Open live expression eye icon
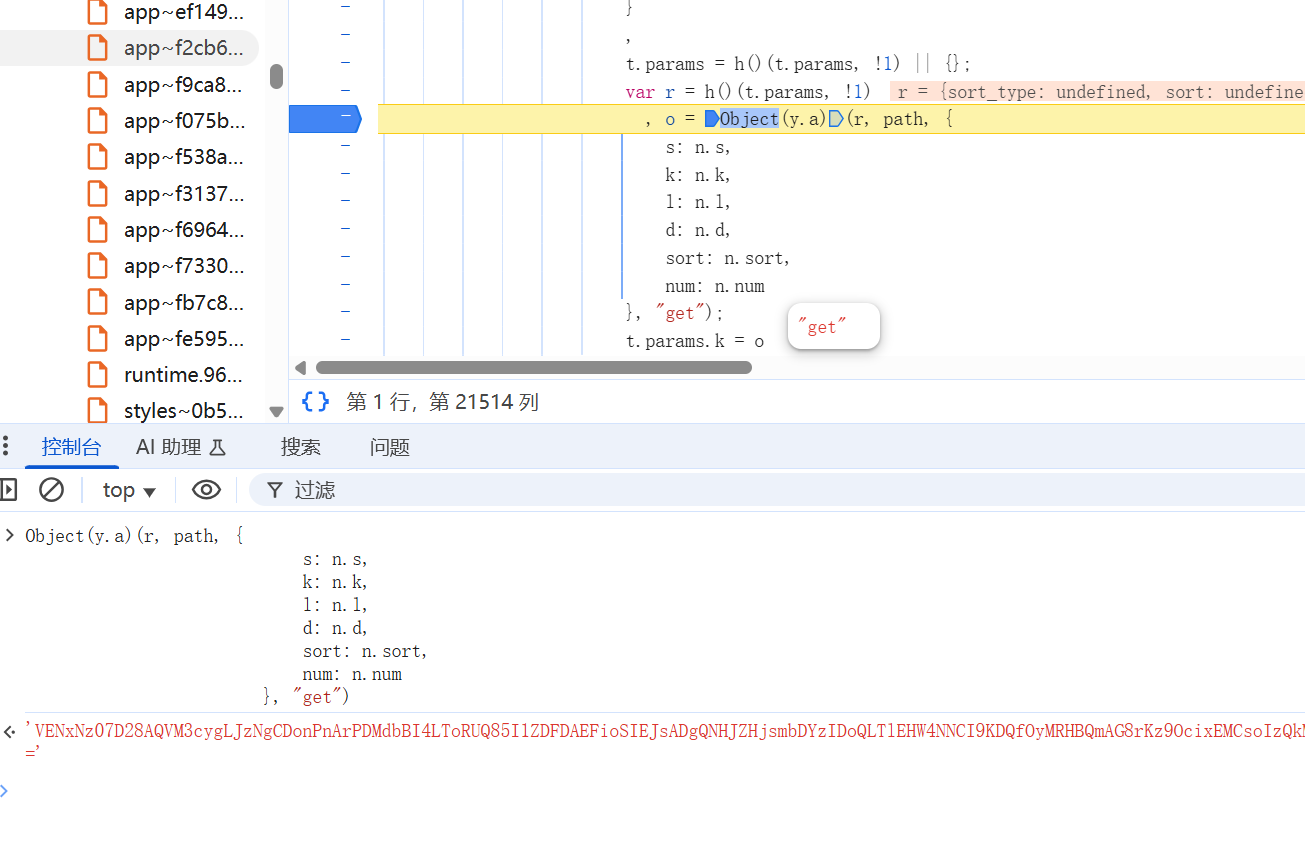 click(x=206, y=490)
